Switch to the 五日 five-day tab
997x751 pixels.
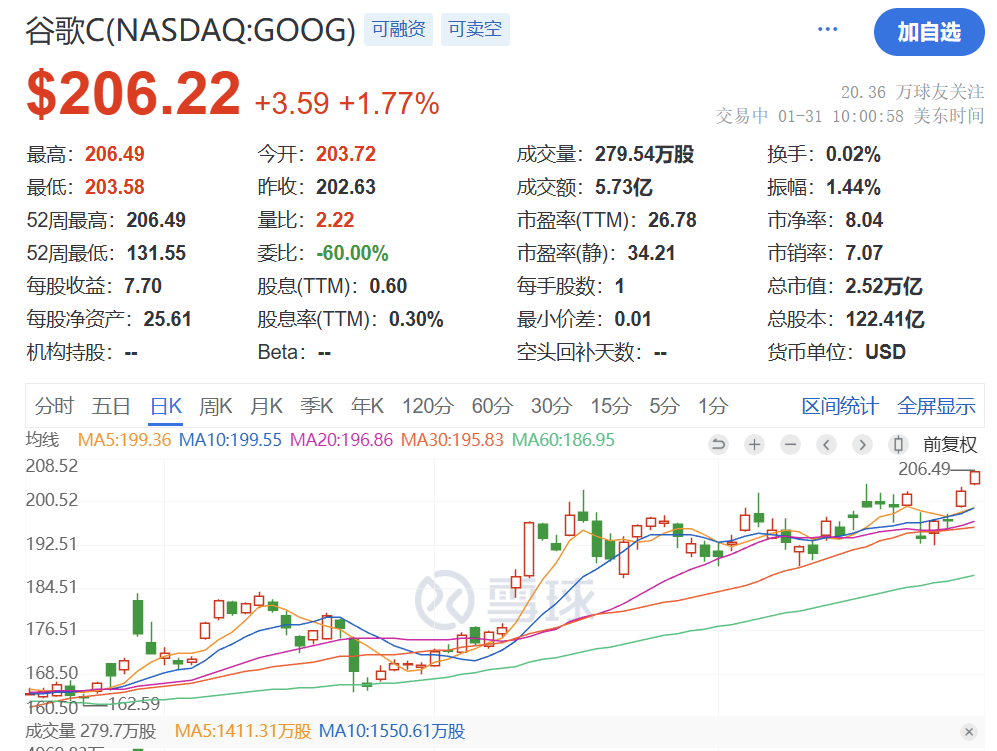111,406
